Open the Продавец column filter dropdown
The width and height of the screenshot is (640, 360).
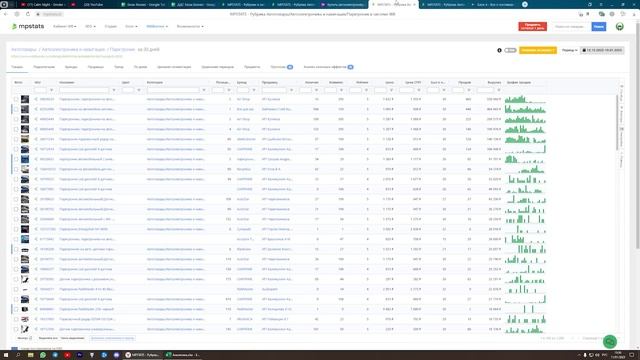coord(291,90)
